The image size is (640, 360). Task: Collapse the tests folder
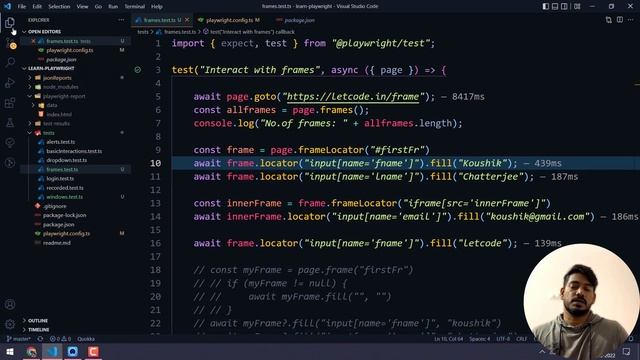pos(29,133)
